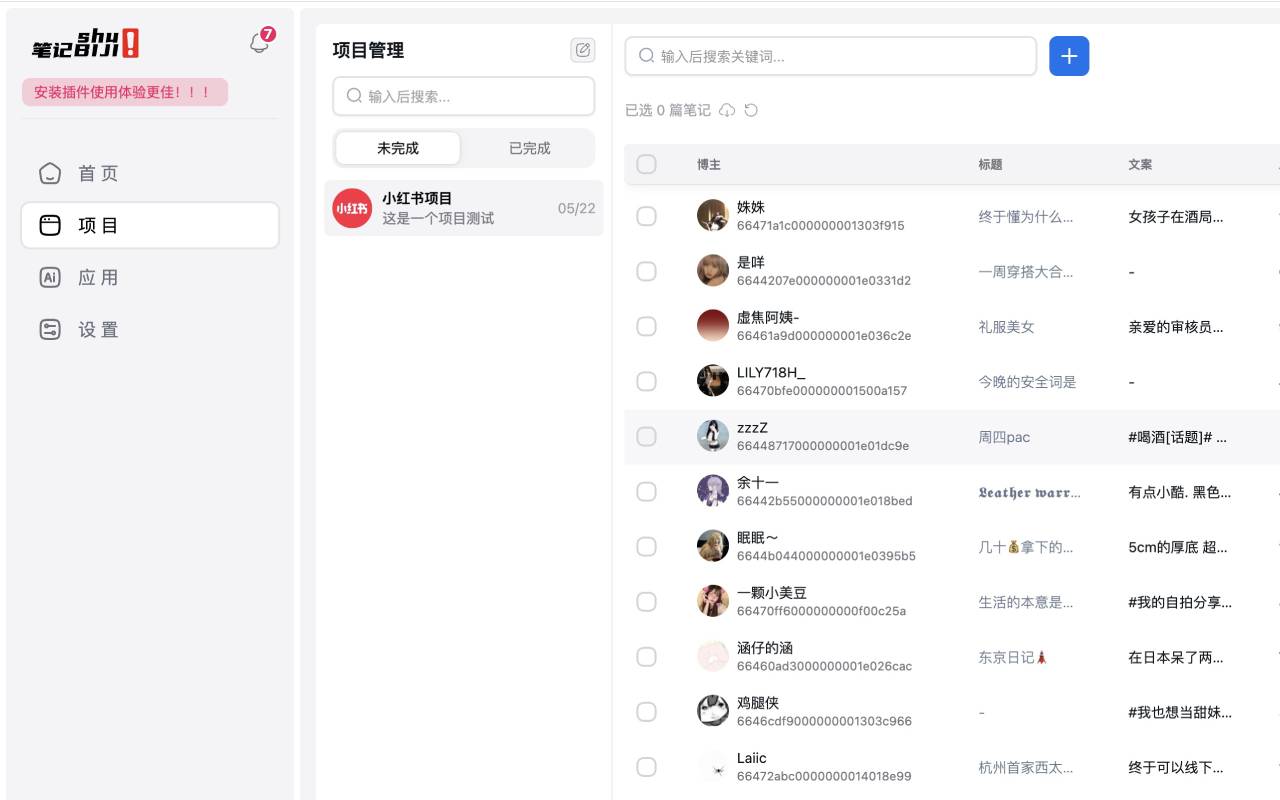Click the compose icon in 项目管理 panel
1280x800 pixels.
click(x=582, y=50)
